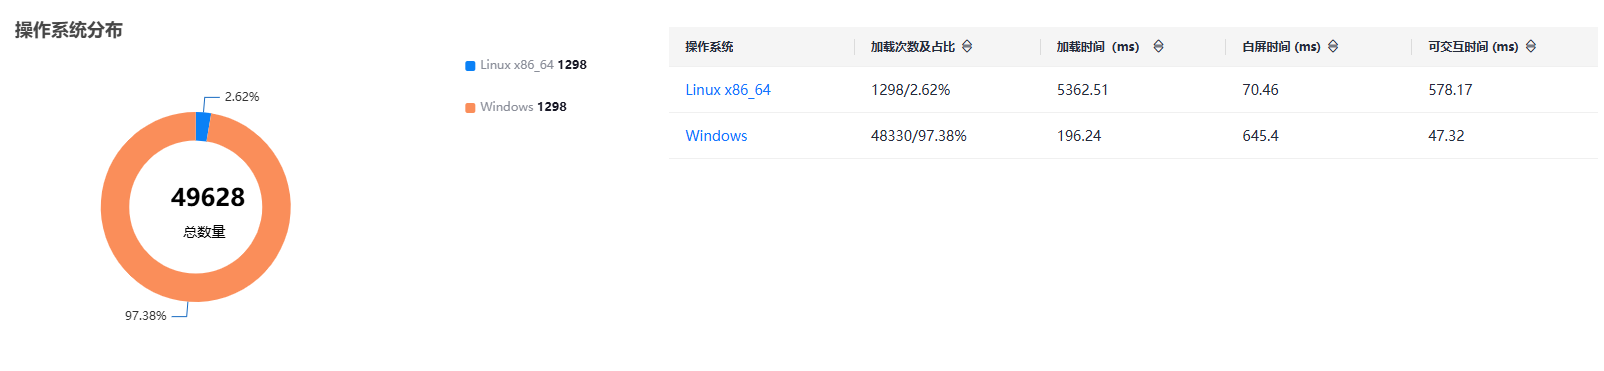This screenshot has height=371, width=1604.
Task: Open the Windows link in table
Action: 716,136
